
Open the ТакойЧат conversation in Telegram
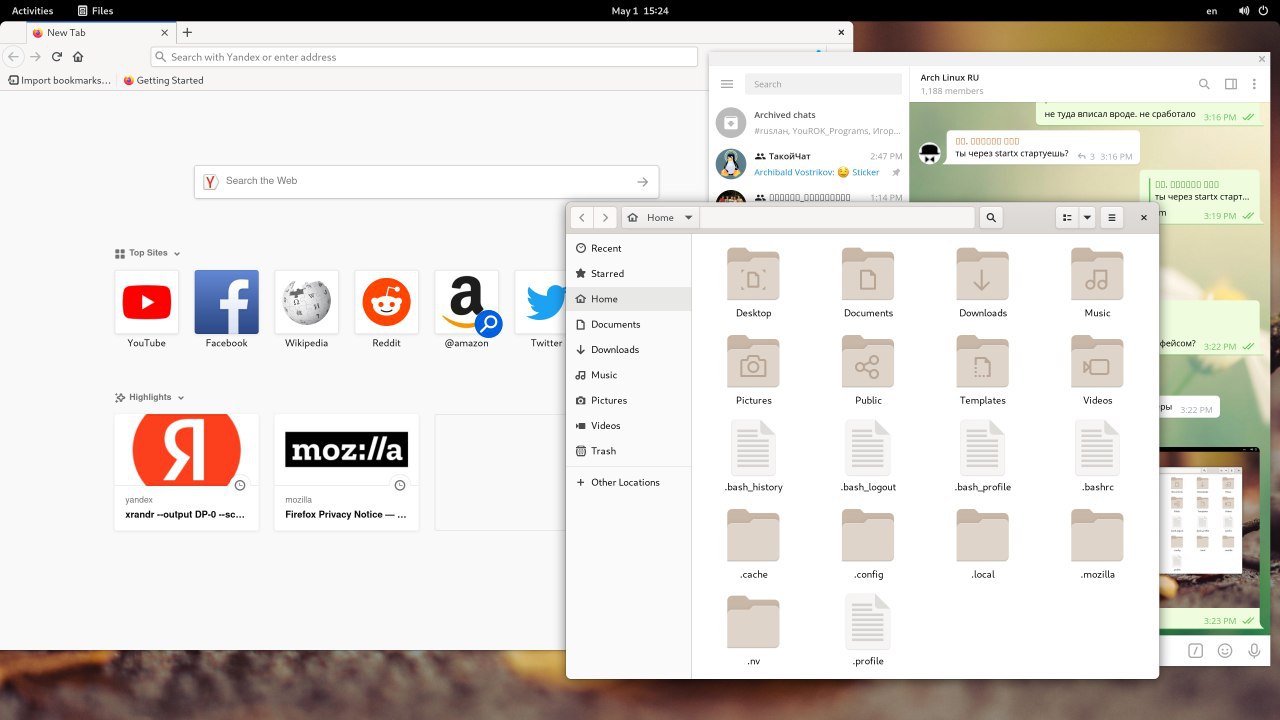tap(809, 164)
